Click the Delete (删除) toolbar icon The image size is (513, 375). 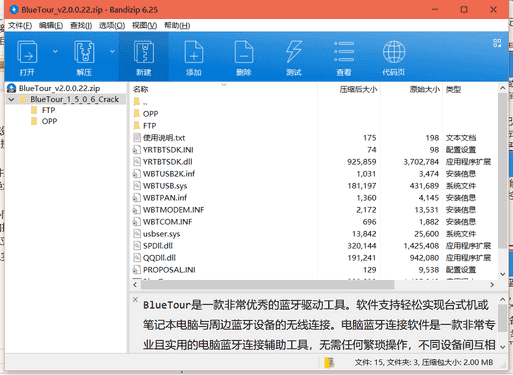[x=244, y=52]
